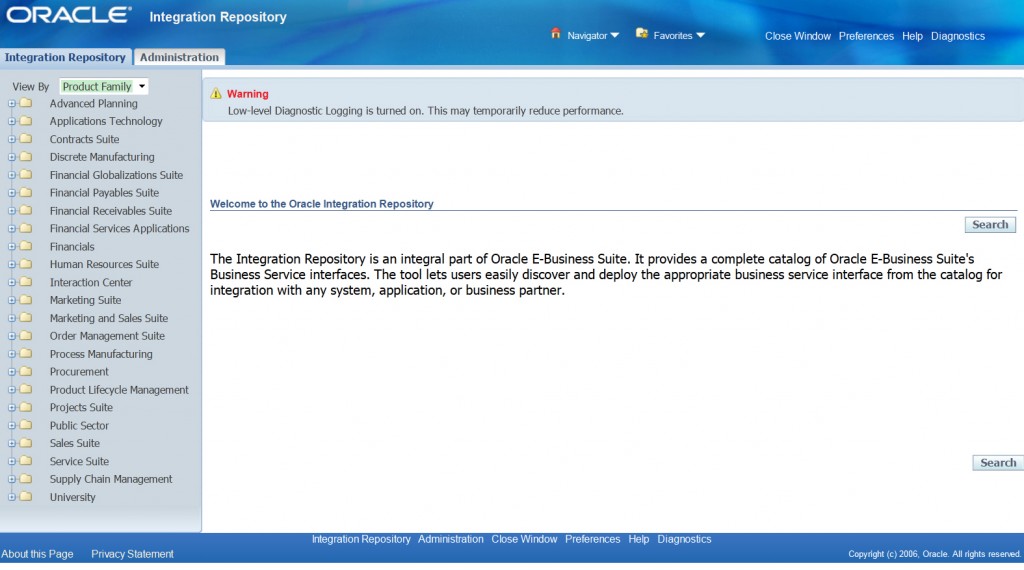The image size is (1024, 570).
Task: Click the Advanced Planning folder icon
Action: (x=25, y=103)
